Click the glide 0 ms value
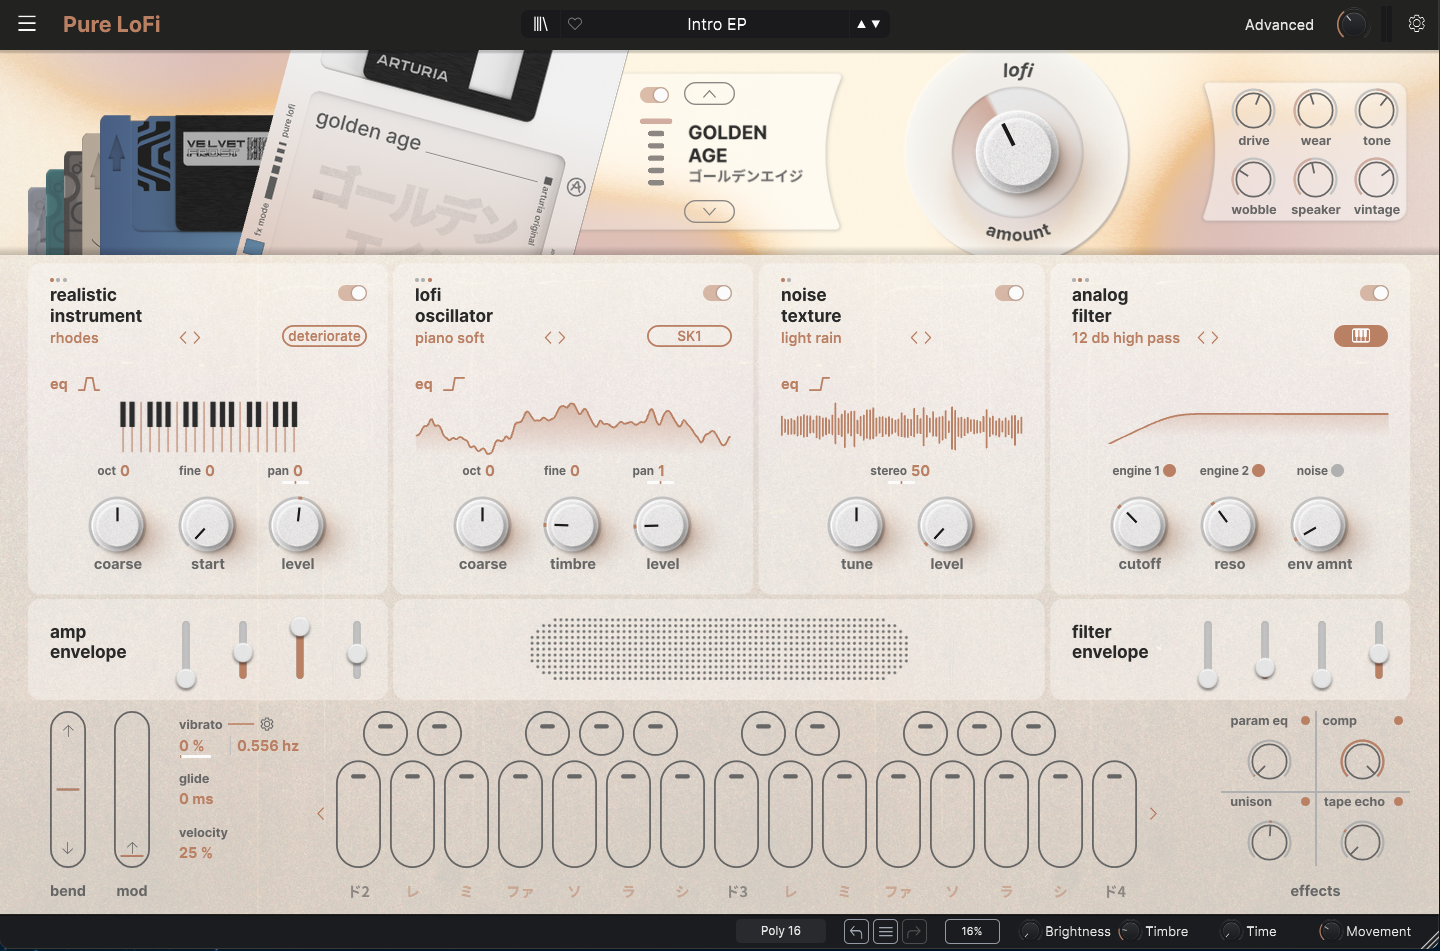 point(196,799)
